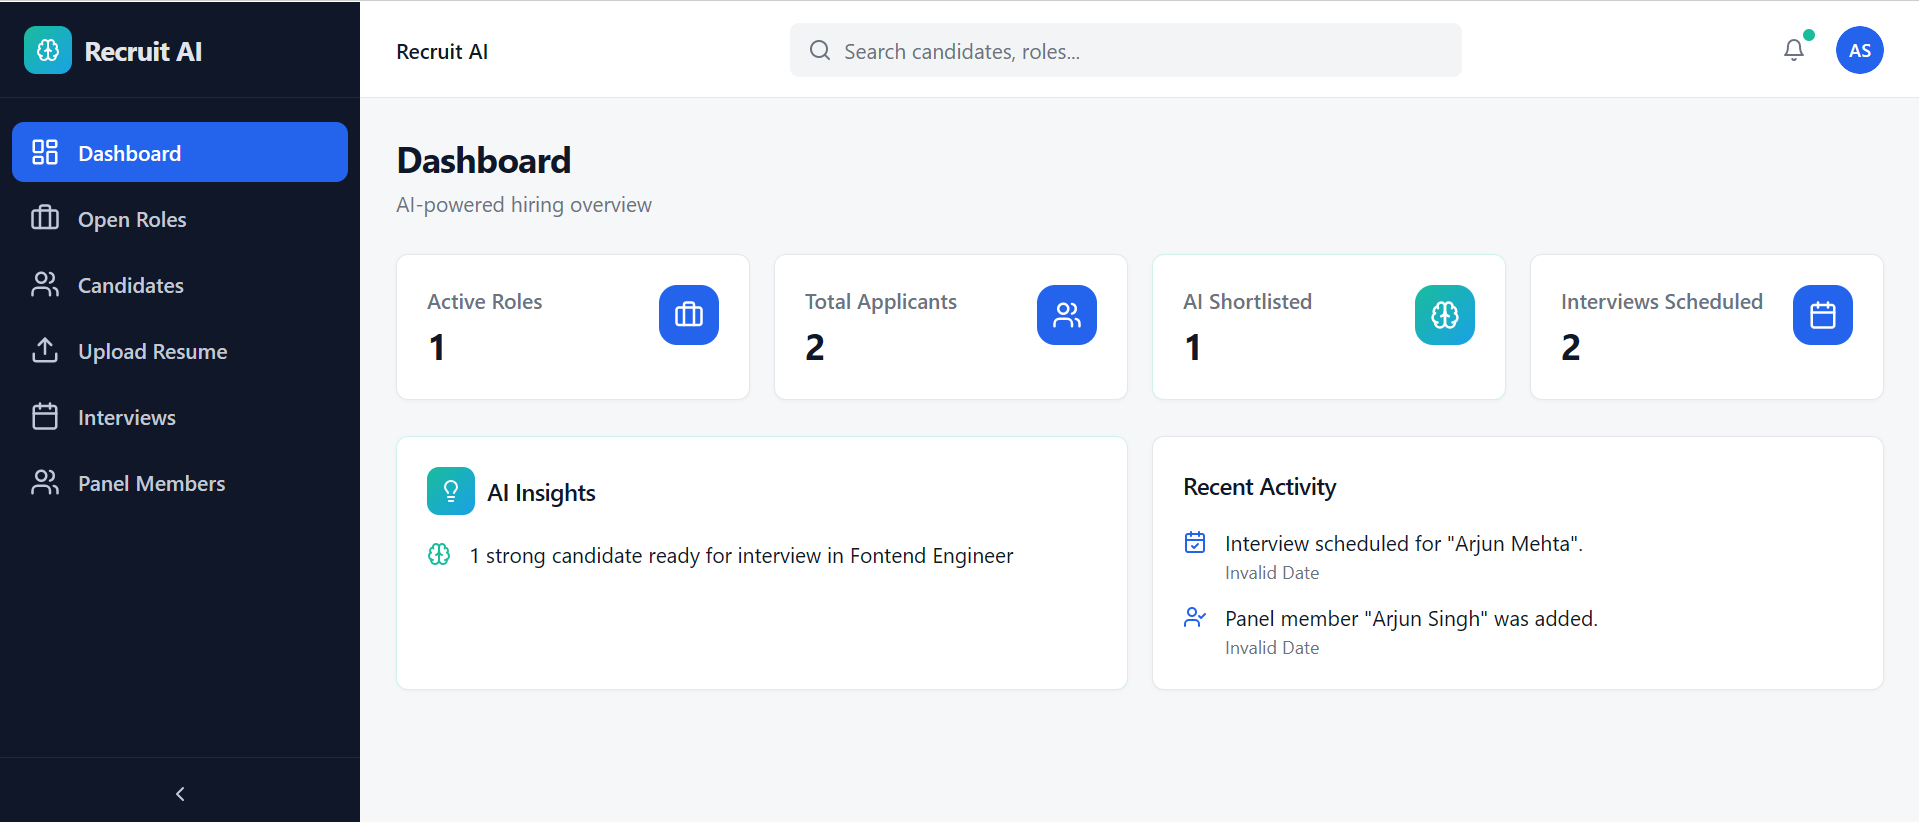Click the AS user avatar
Screen dimensions: 1919x822
1859,50
